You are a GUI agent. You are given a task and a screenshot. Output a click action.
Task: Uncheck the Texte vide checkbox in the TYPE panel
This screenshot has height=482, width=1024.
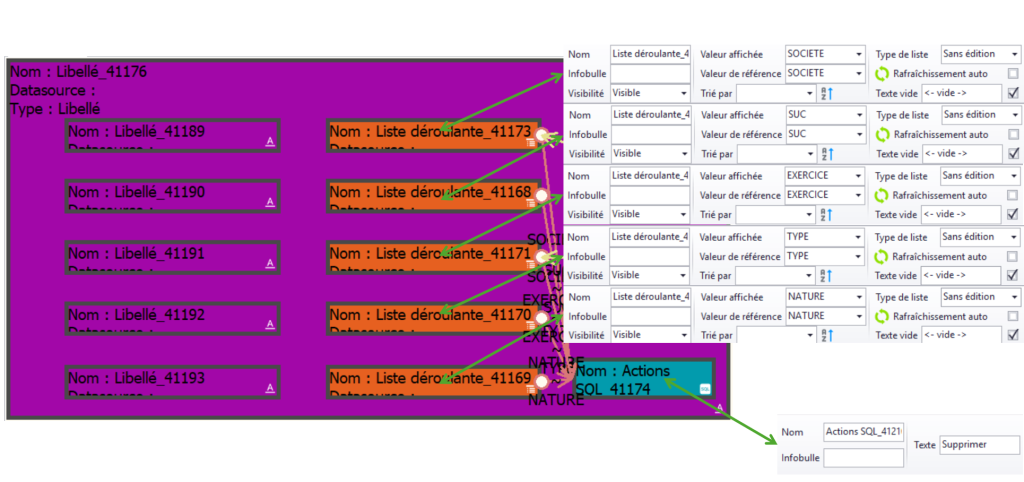[1013, 275]
